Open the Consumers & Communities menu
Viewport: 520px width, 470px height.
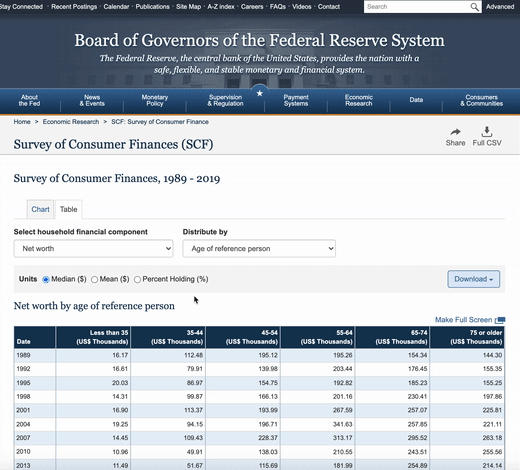pos(482,100)
